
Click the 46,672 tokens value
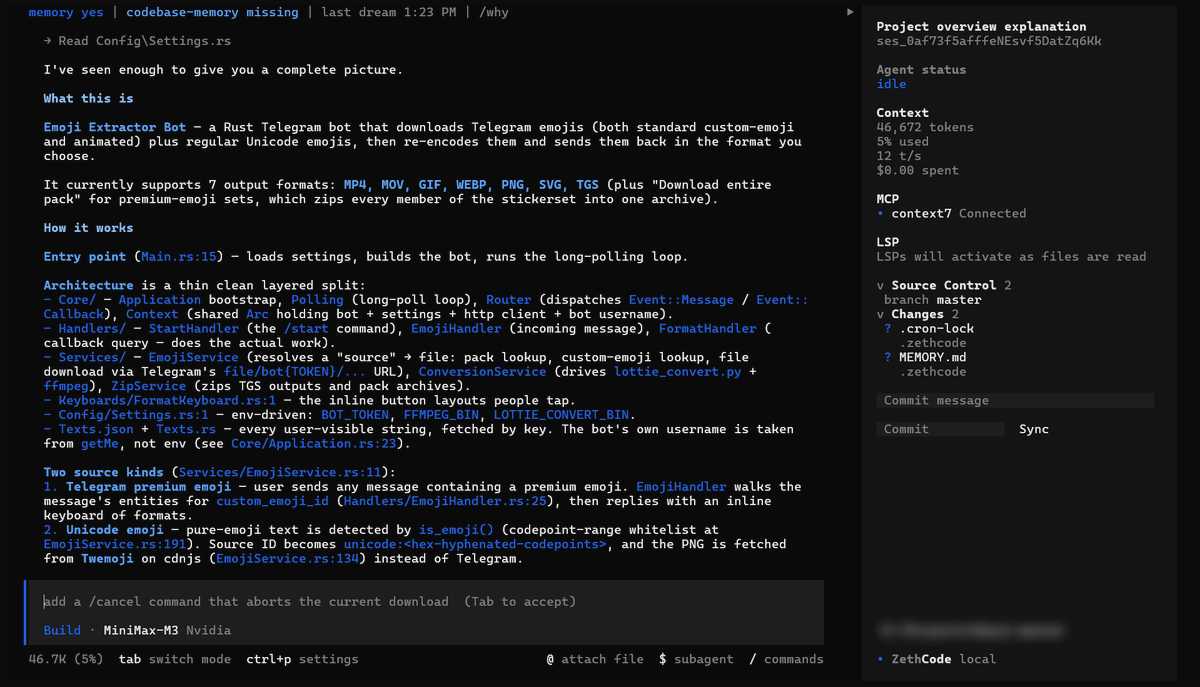click(925, 128)
